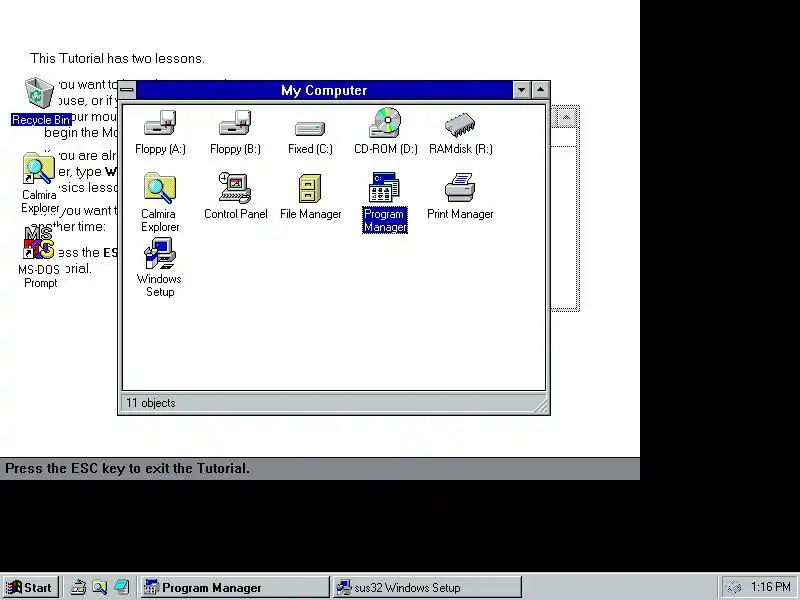Click 'Press the ESC key to exit' bar
This screenshot has width=800, height=600.
pos(320,468)
